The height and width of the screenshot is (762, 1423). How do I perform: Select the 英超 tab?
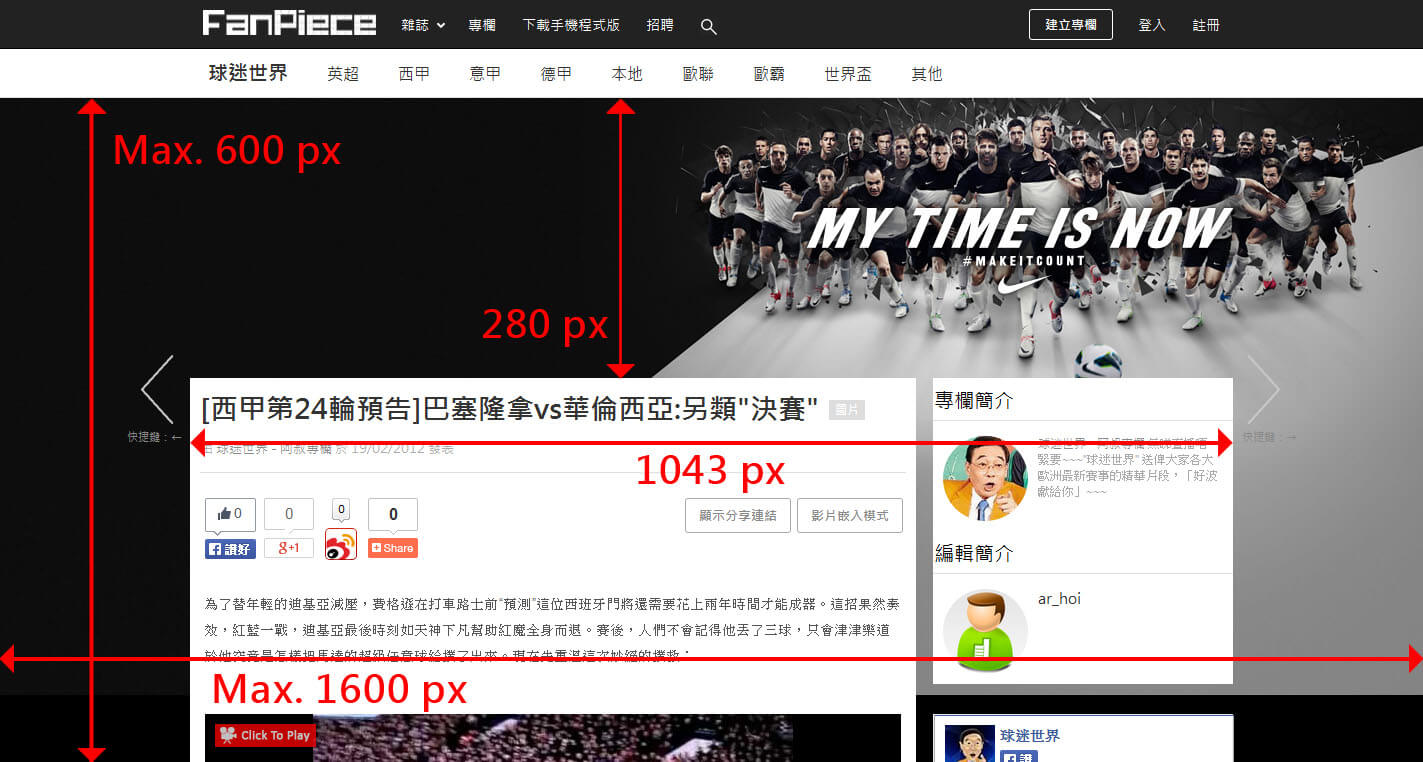(x=343, y=74)
